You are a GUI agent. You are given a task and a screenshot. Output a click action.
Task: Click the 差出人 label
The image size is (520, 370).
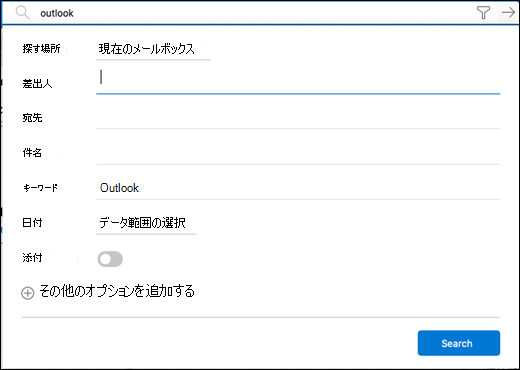coord(37,83)
